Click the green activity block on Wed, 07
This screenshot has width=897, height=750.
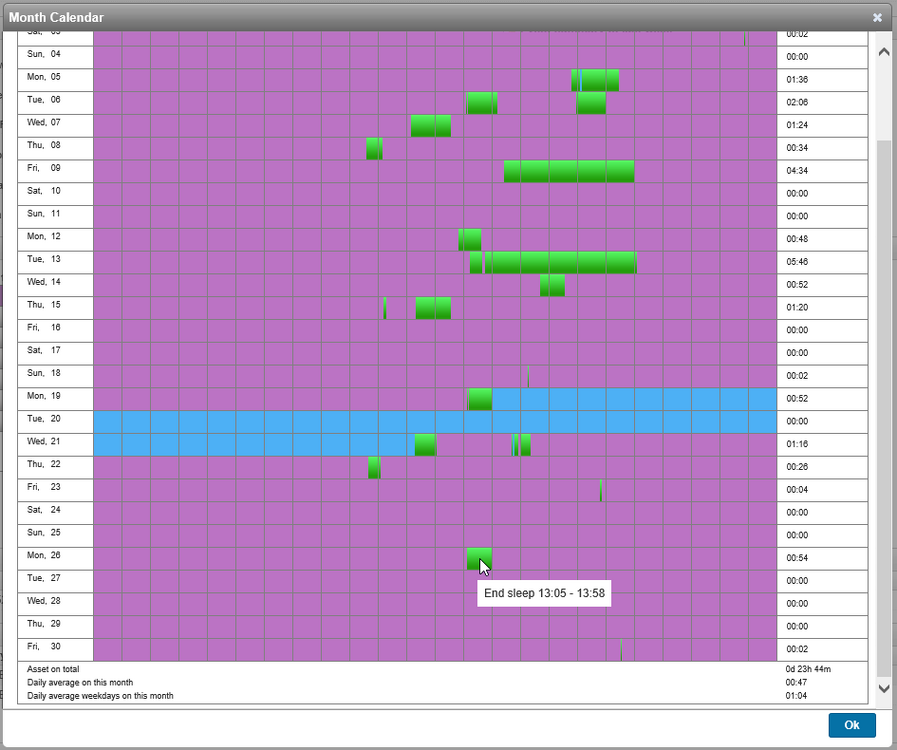click(431, 126)
